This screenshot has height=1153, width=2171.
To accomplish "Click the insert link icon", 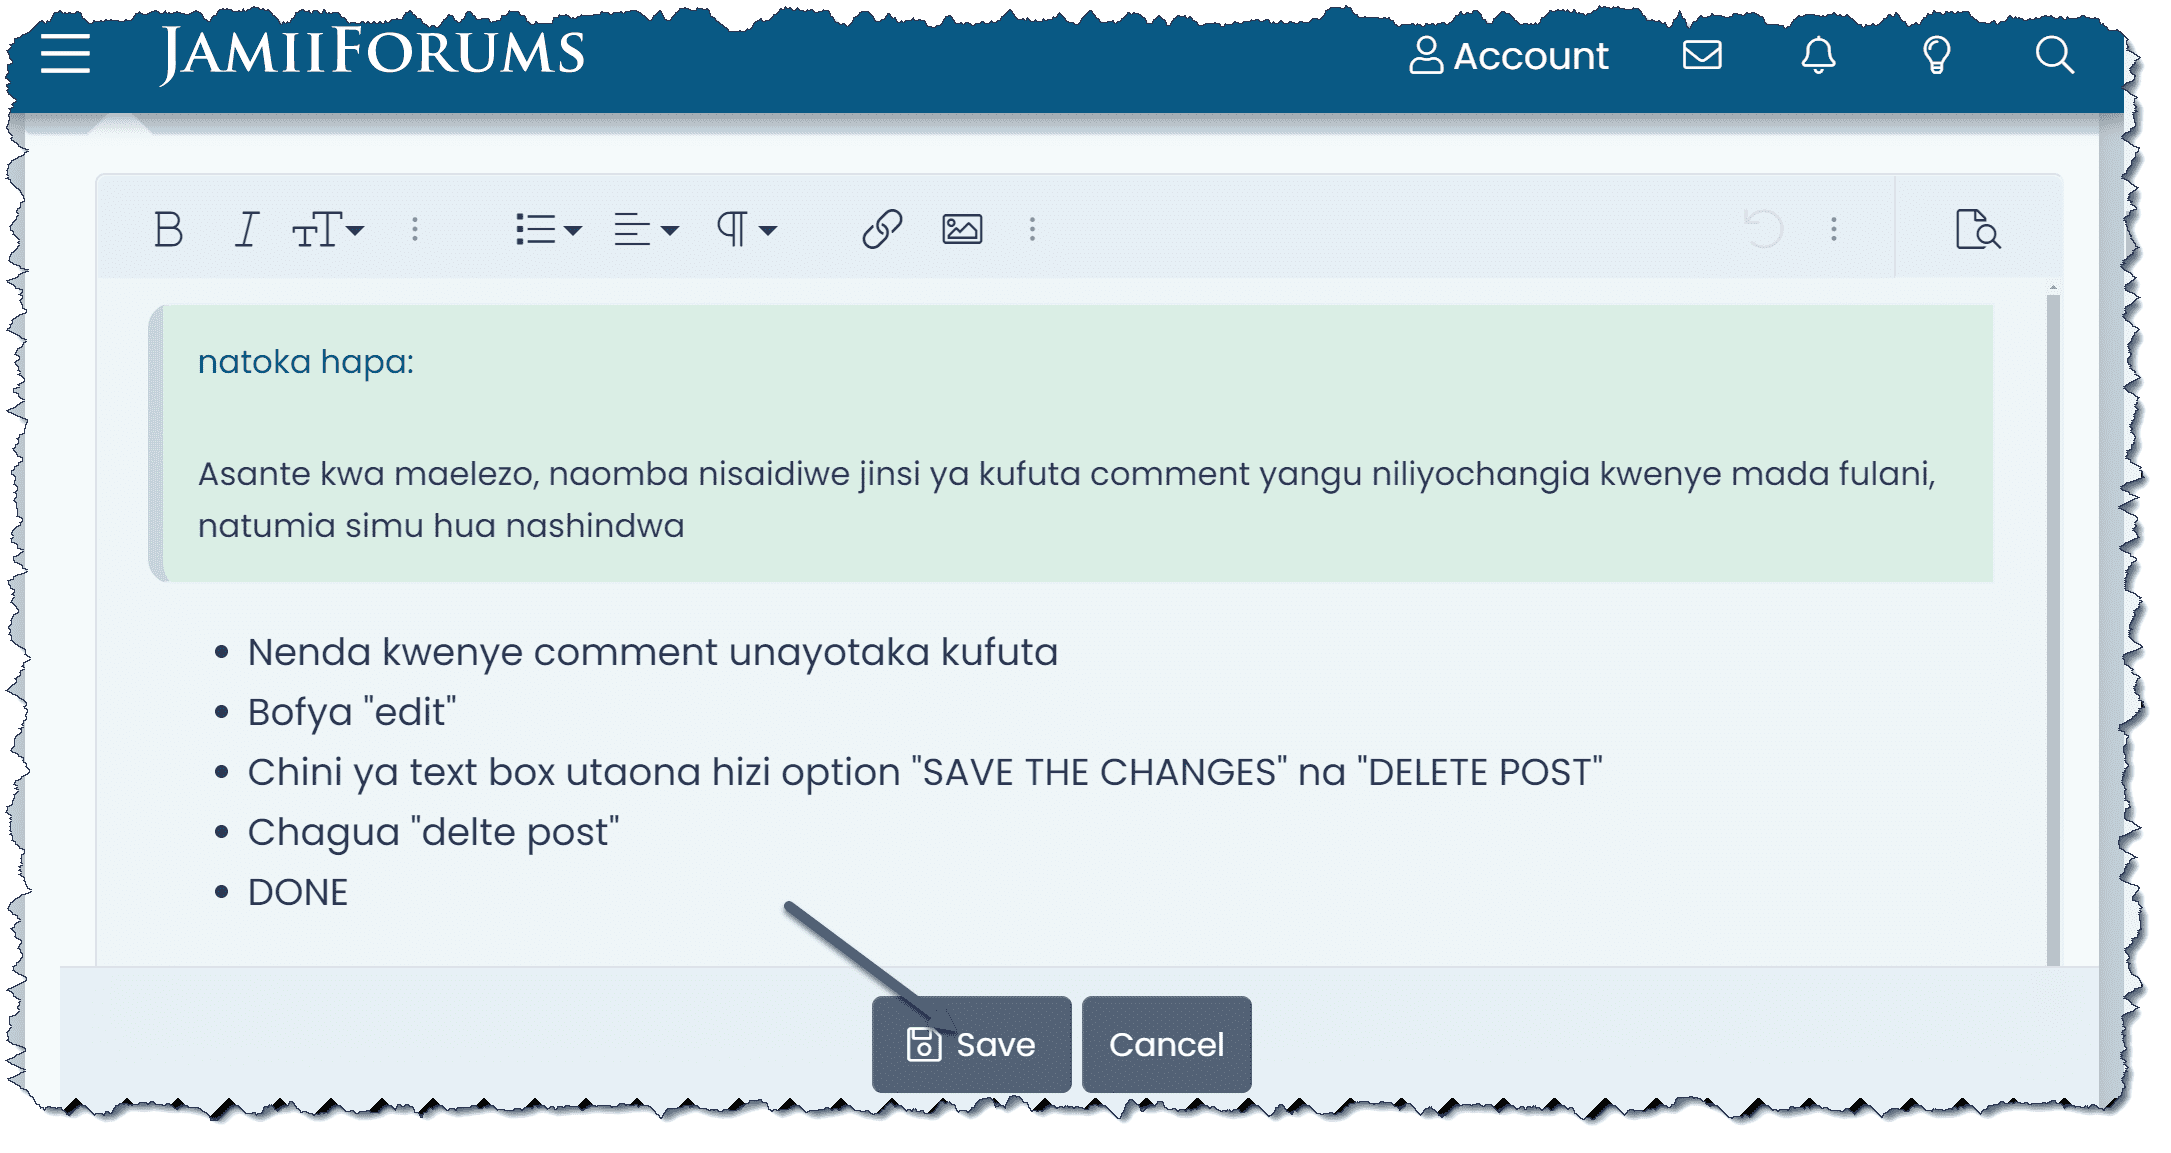I will point(882,230).
